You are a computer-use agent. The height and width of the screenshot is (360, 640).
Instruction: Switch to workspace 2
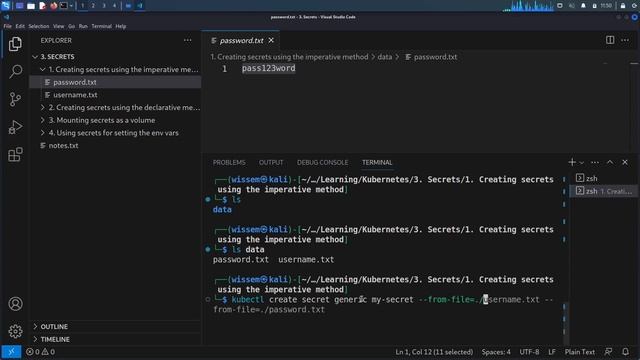(x=93, y=6)
